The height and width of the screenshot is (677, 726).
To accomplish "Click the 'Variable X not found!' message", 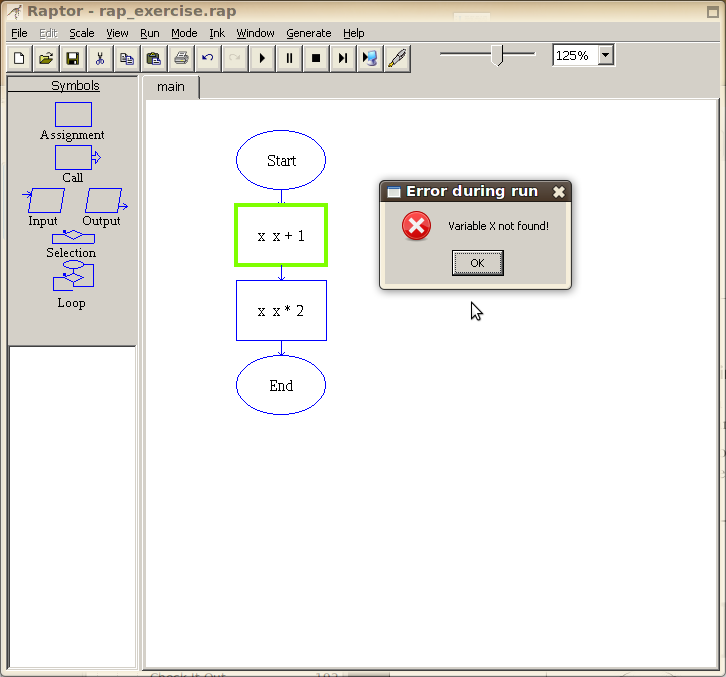I will tap(498, 226).
